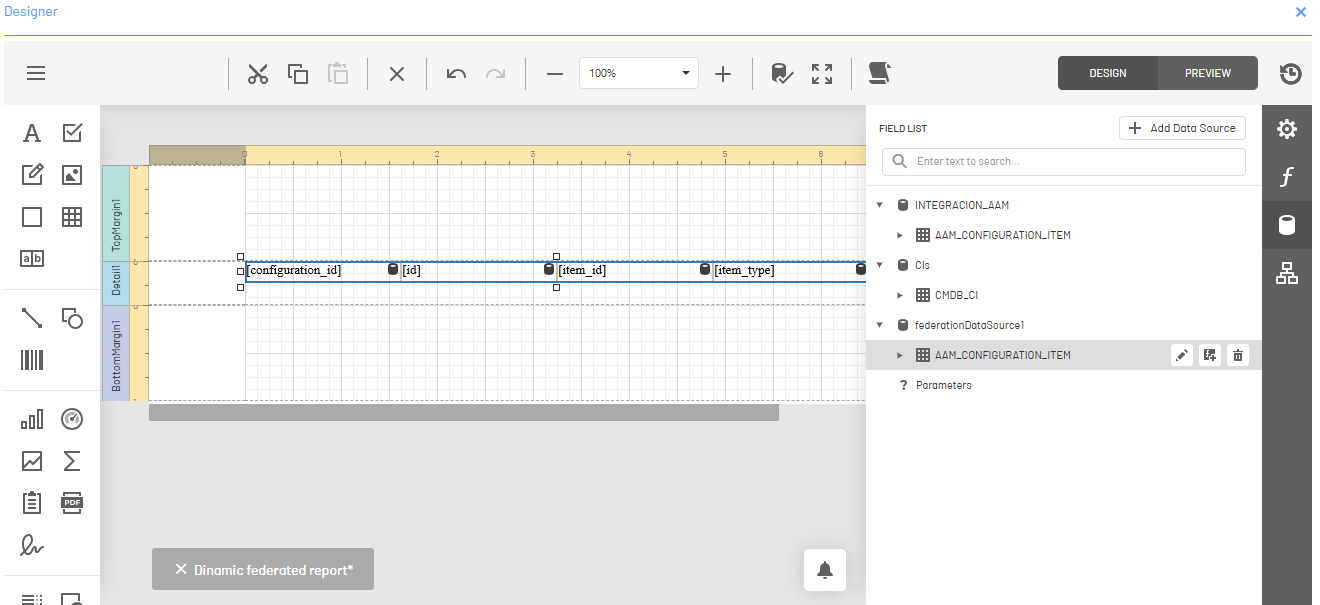
Task: Expand AAM_CONFIGURATION_ITEM under federationDataSource1
Action: pyautogui.click(x=900, y=355)
